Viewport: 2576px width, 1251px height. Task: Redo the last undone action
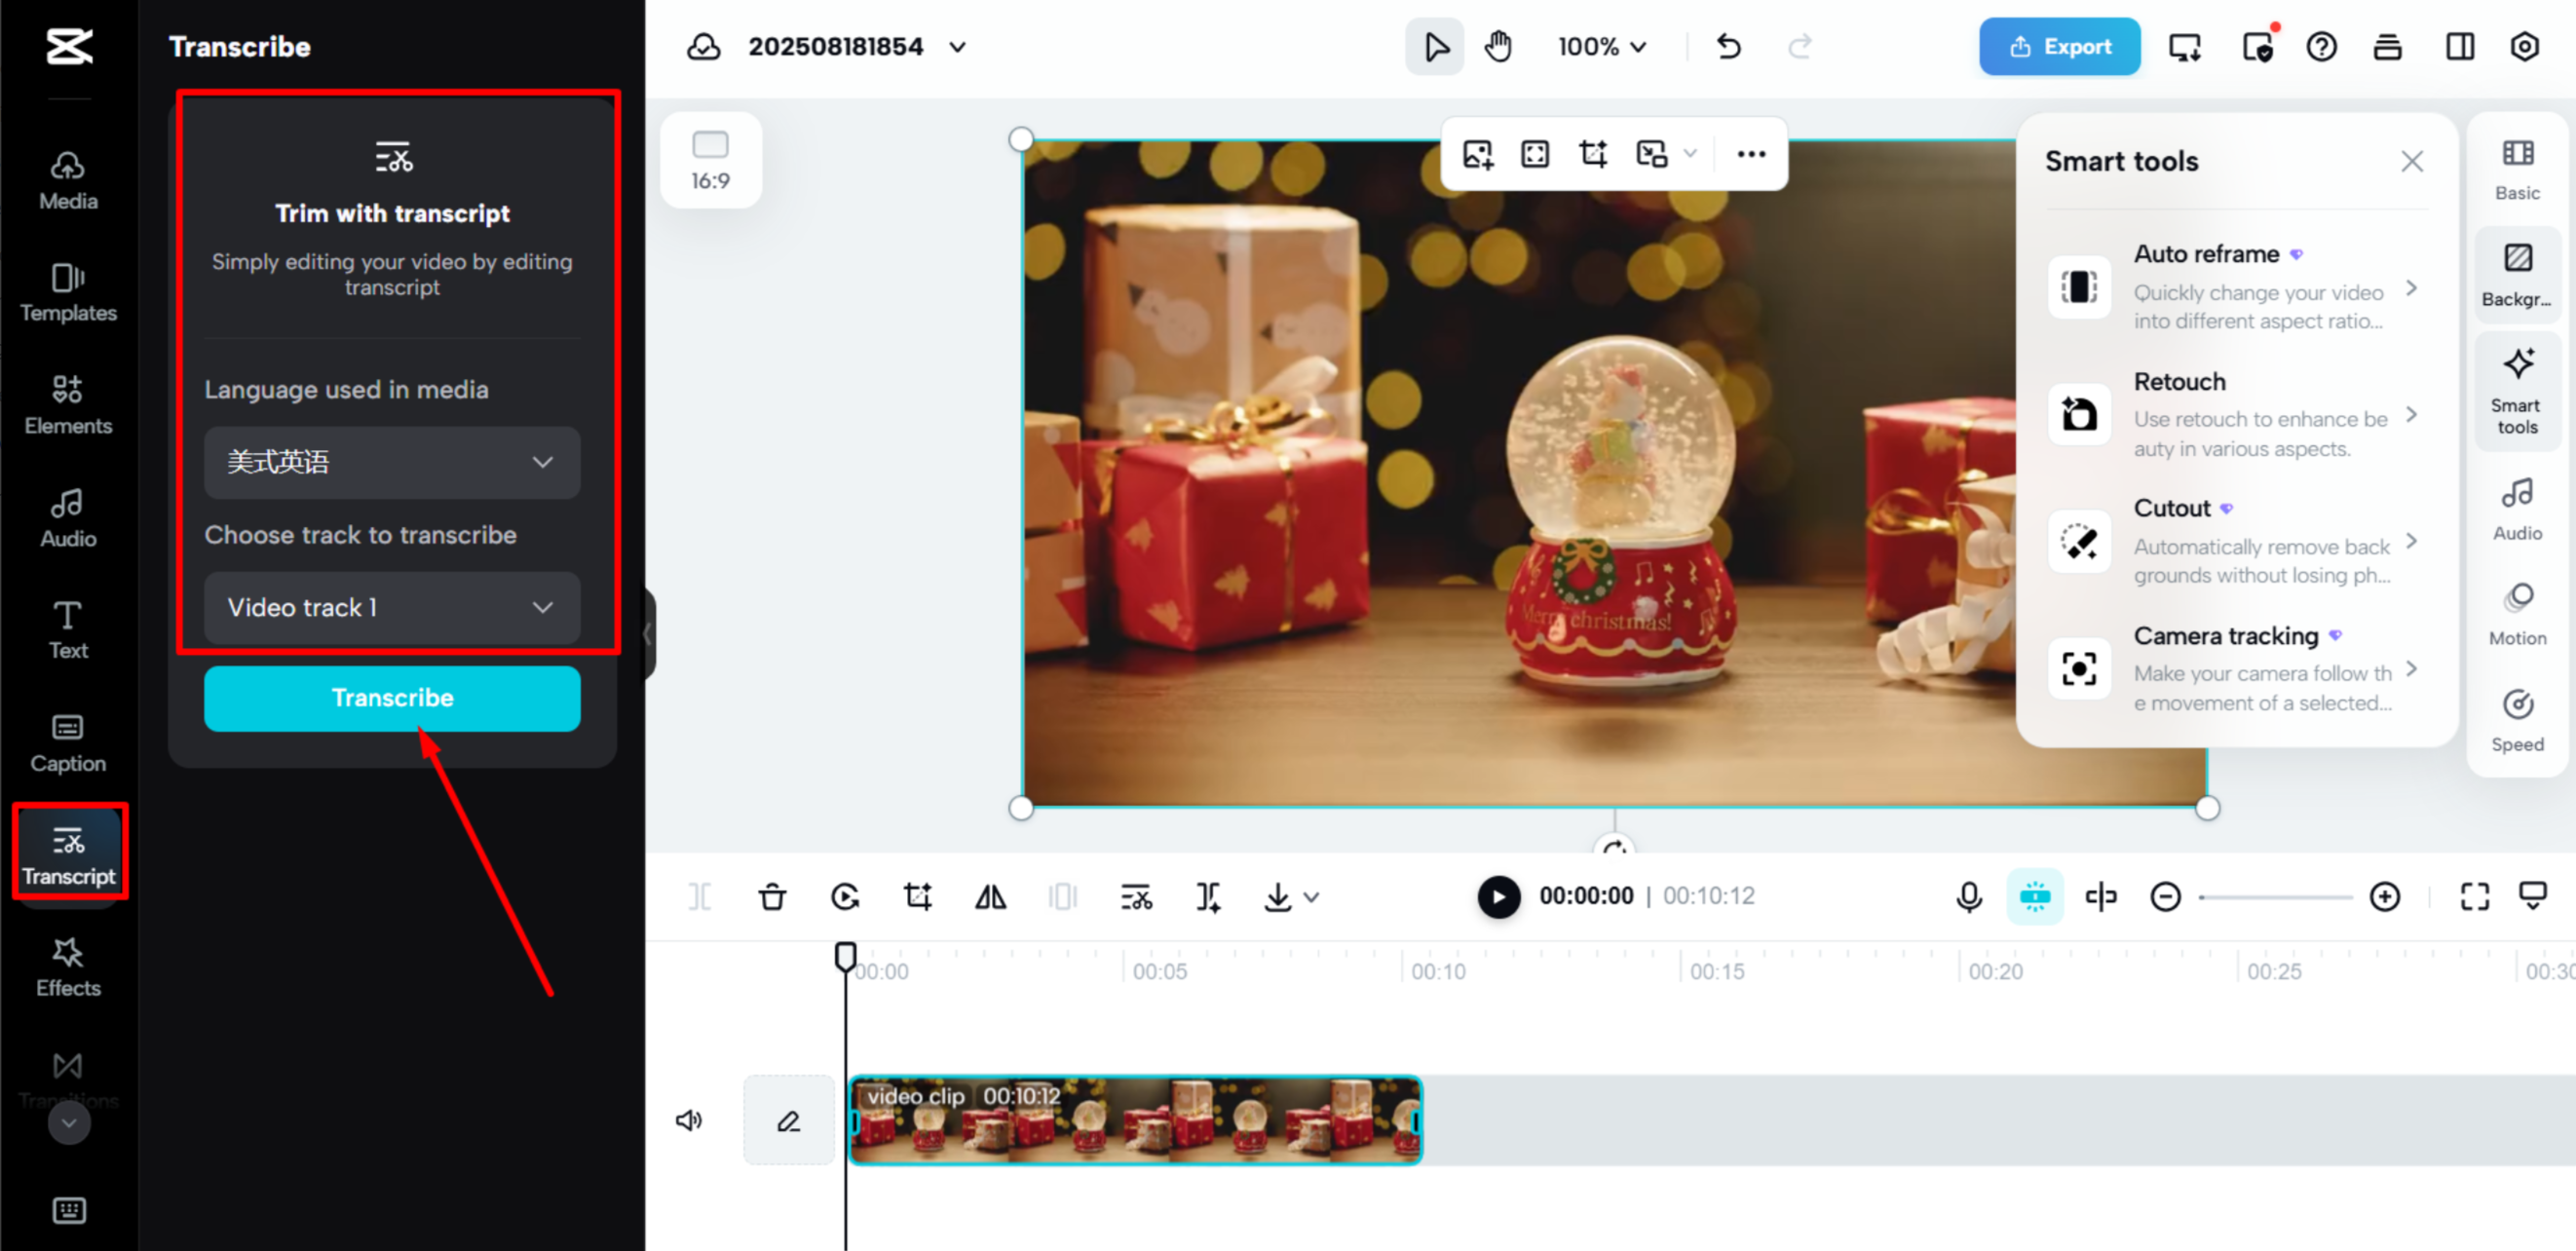[1800, 47]
